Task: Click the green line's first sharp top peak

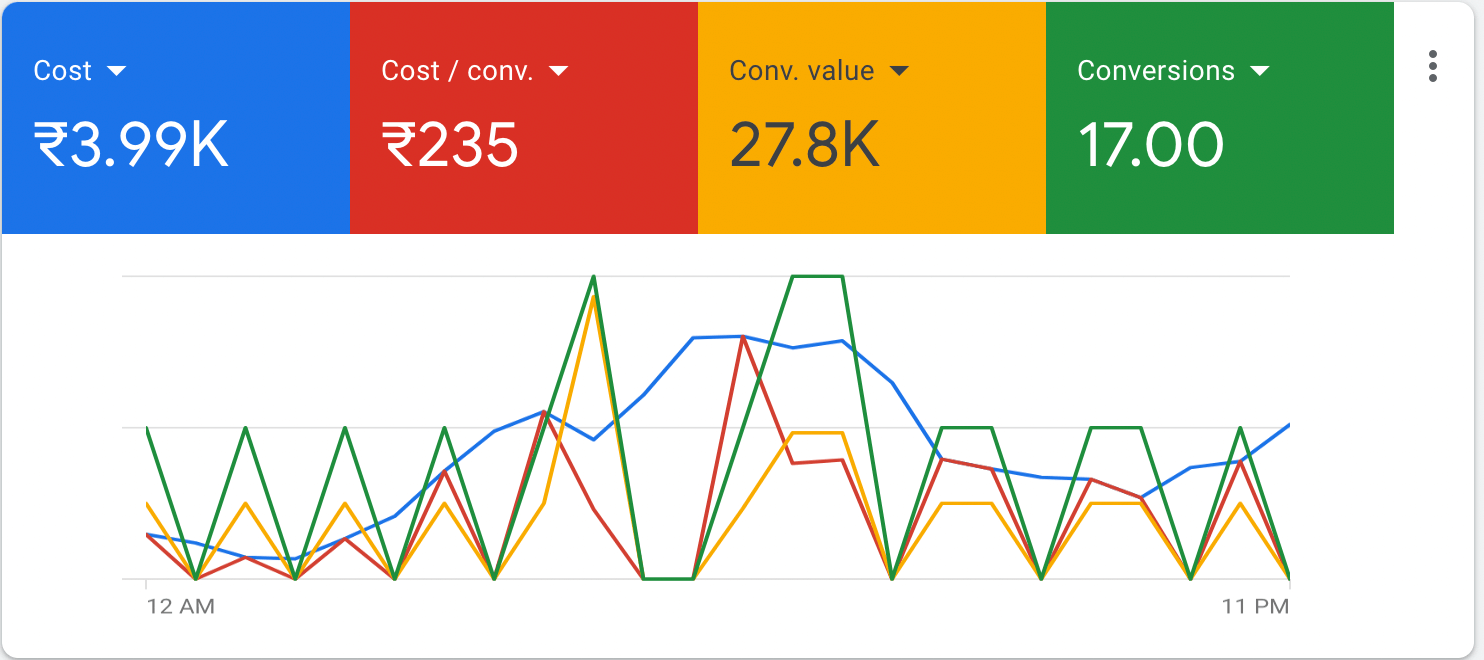Action: tap(594, 277)
